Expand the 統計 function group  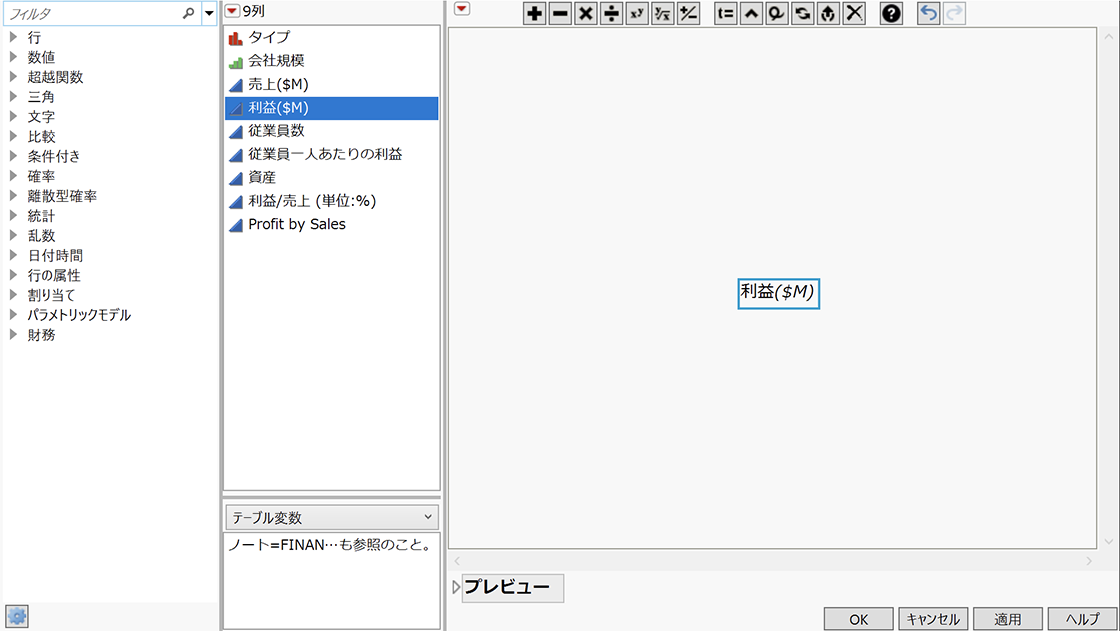click(x=13, y=215)
